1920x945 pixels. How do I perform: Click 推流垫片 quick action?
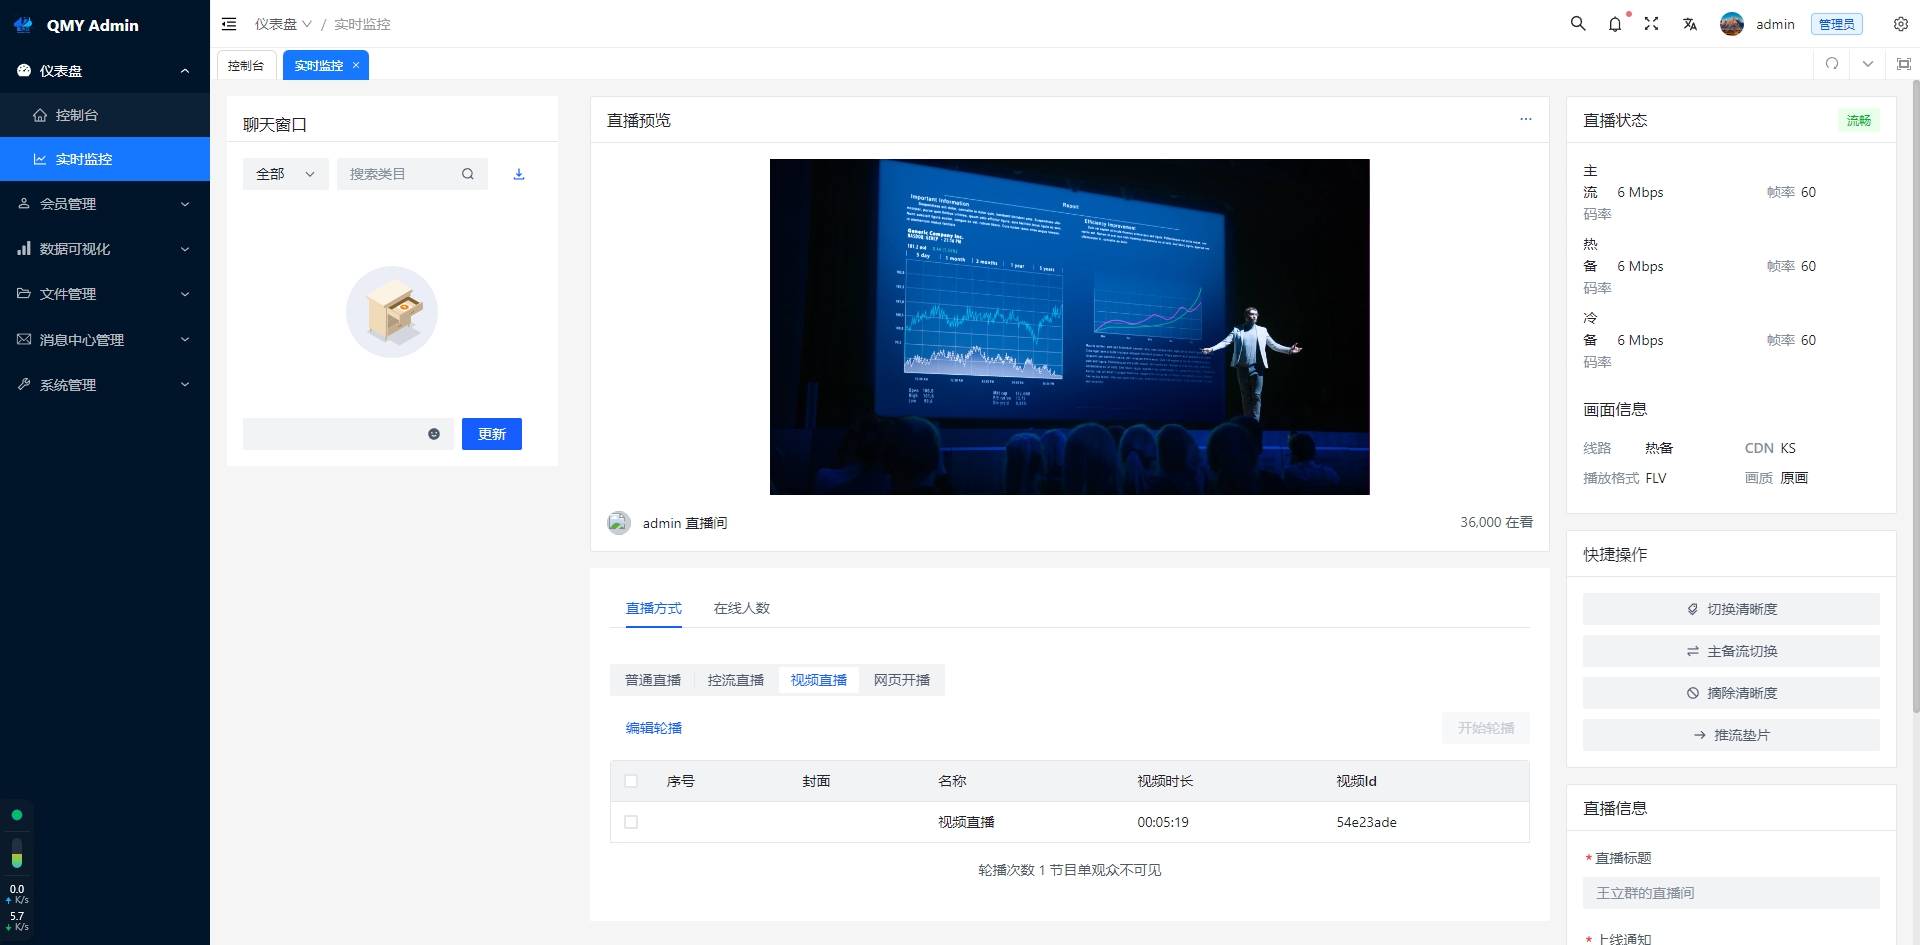coord(1731,735)
